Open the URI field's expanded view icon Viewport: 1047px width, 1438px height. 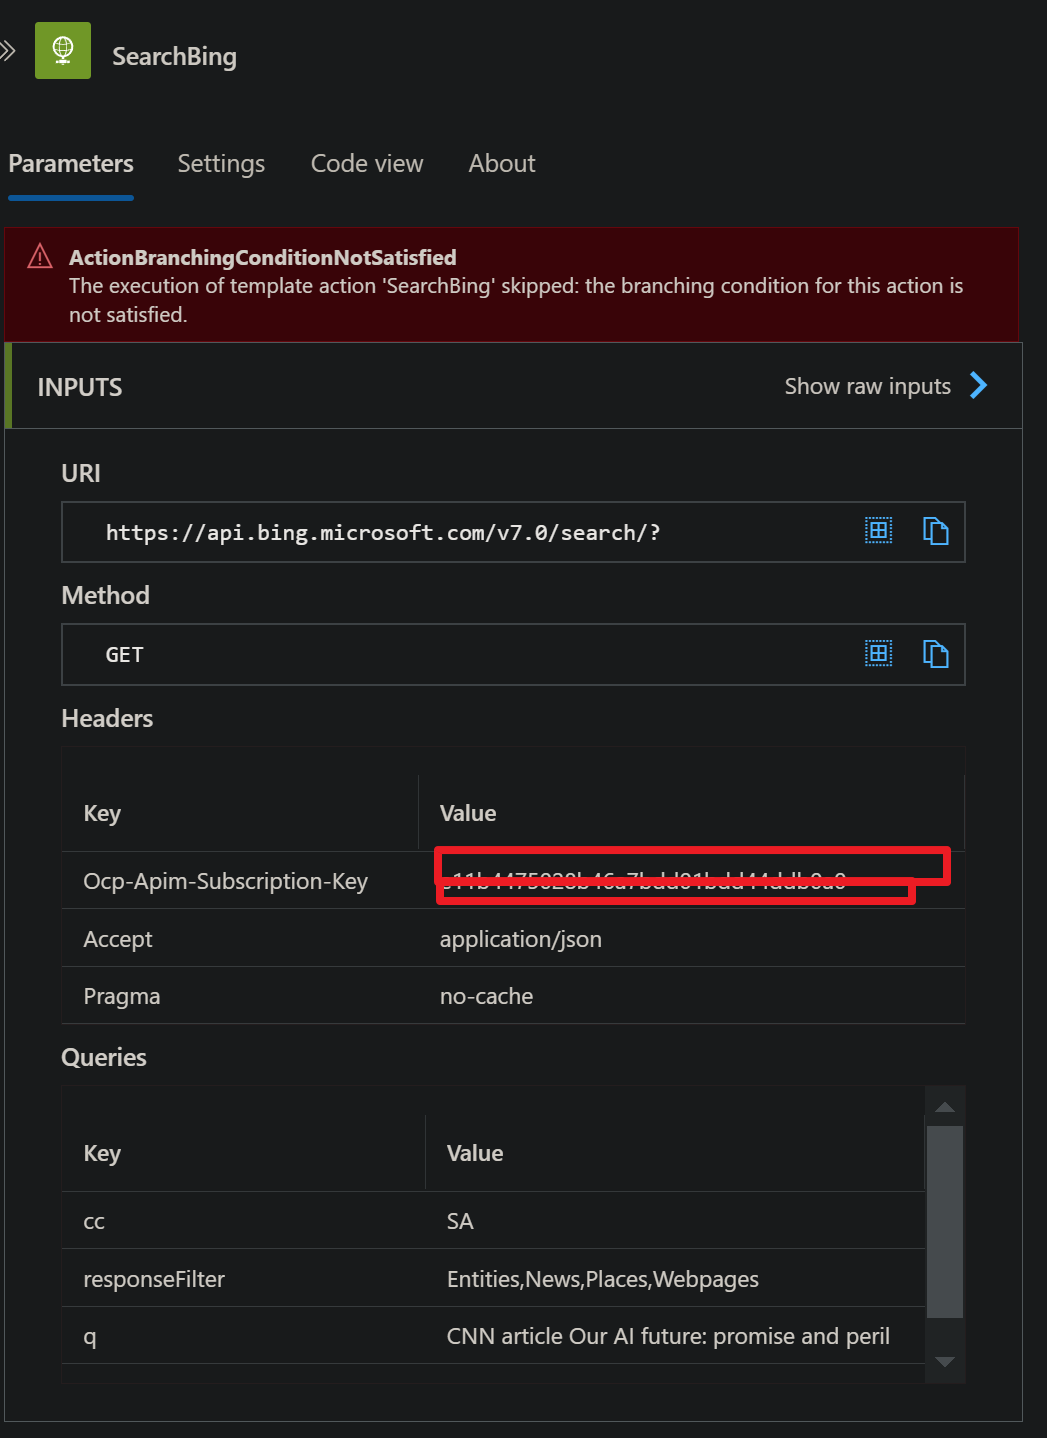[x=879, y=531]
